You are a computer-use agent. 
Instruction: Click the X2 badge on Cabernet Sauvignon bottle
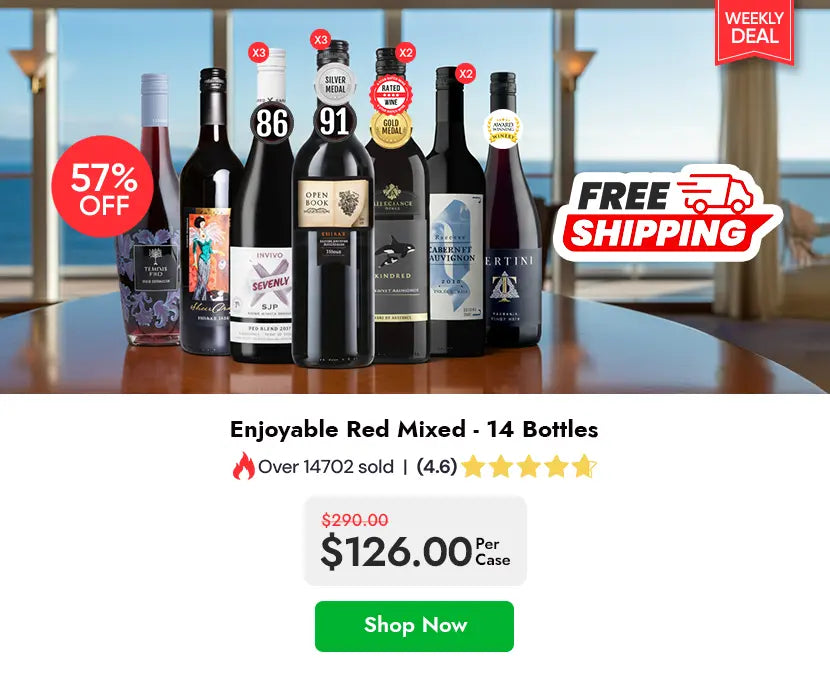coord(465,73)
